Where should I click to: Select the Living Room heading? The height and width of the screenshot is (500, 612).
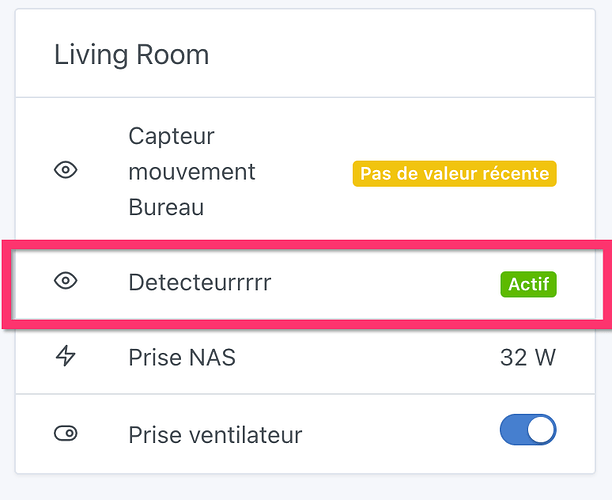coord(131,54)
